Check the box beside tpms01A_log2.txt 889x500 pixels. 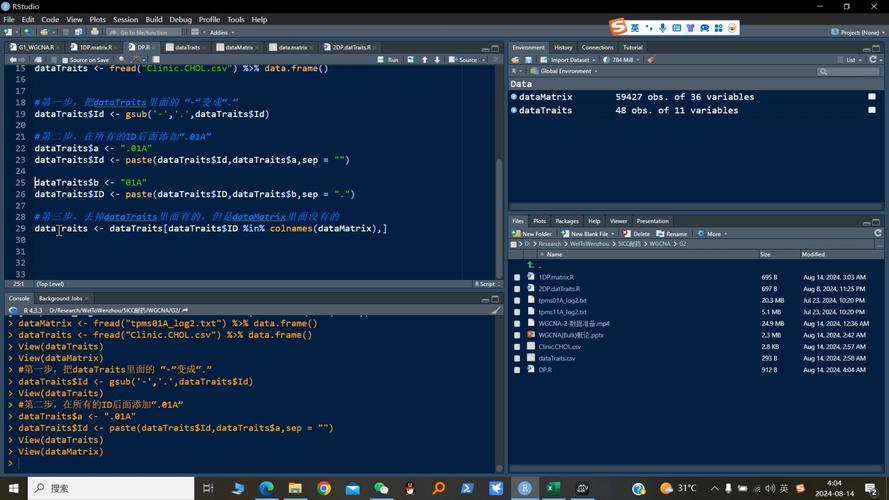[517, 300]
